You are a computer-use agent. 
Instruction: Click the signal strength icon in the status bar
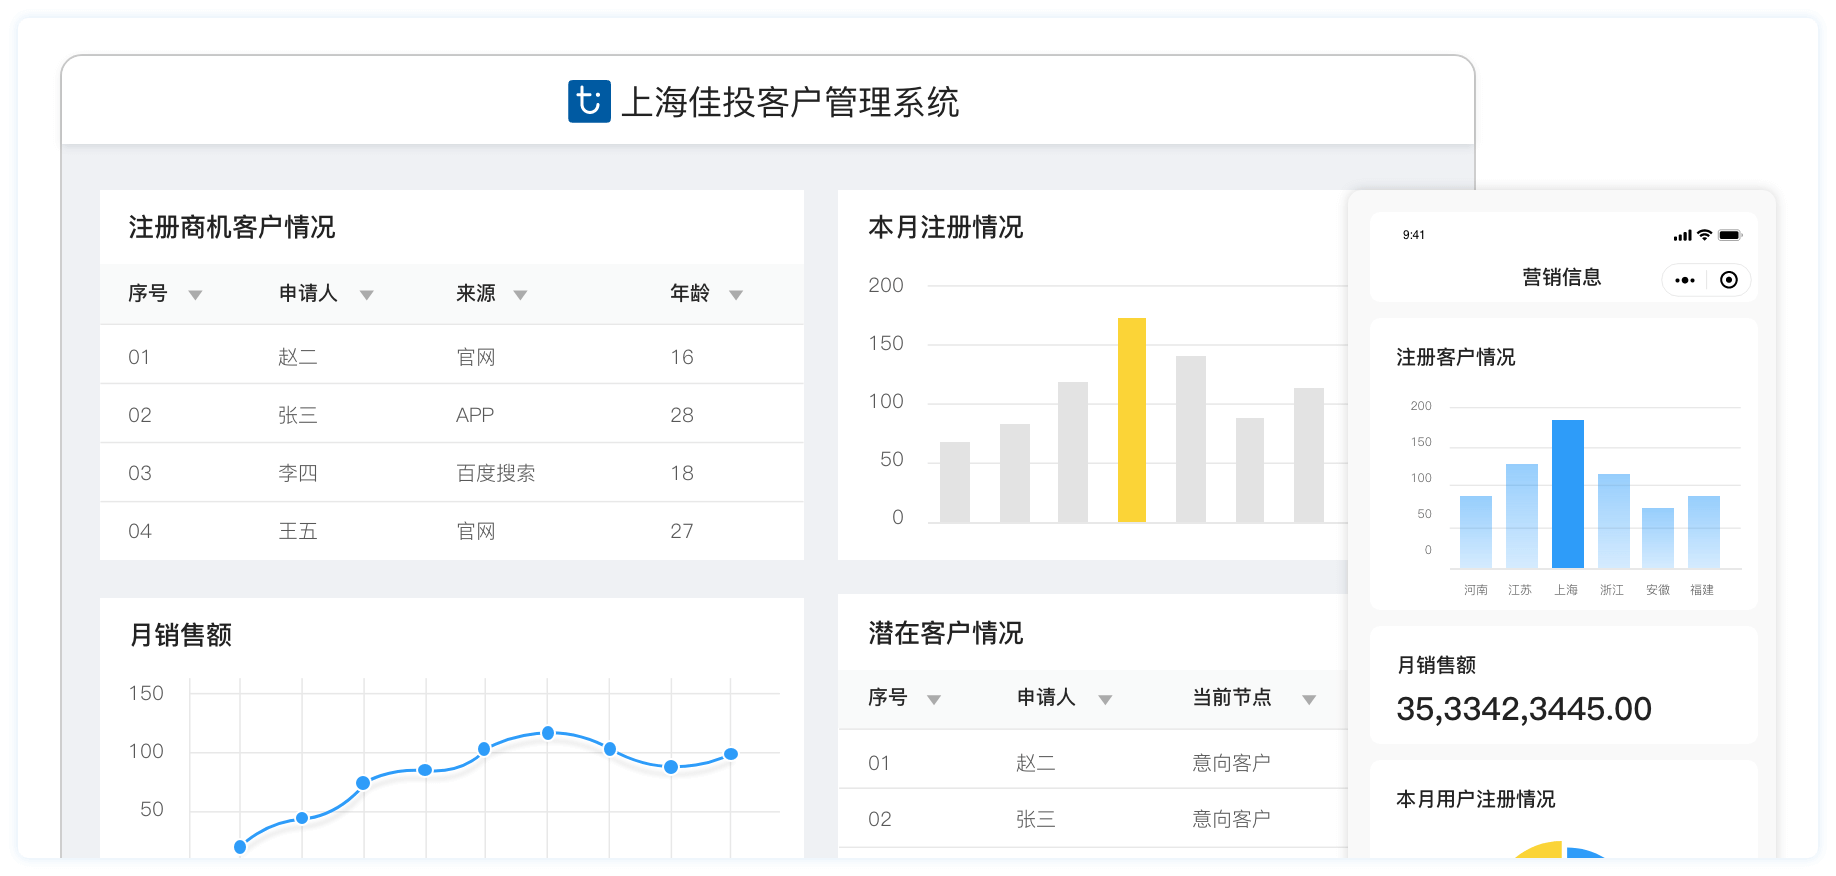click(1682, 236)
